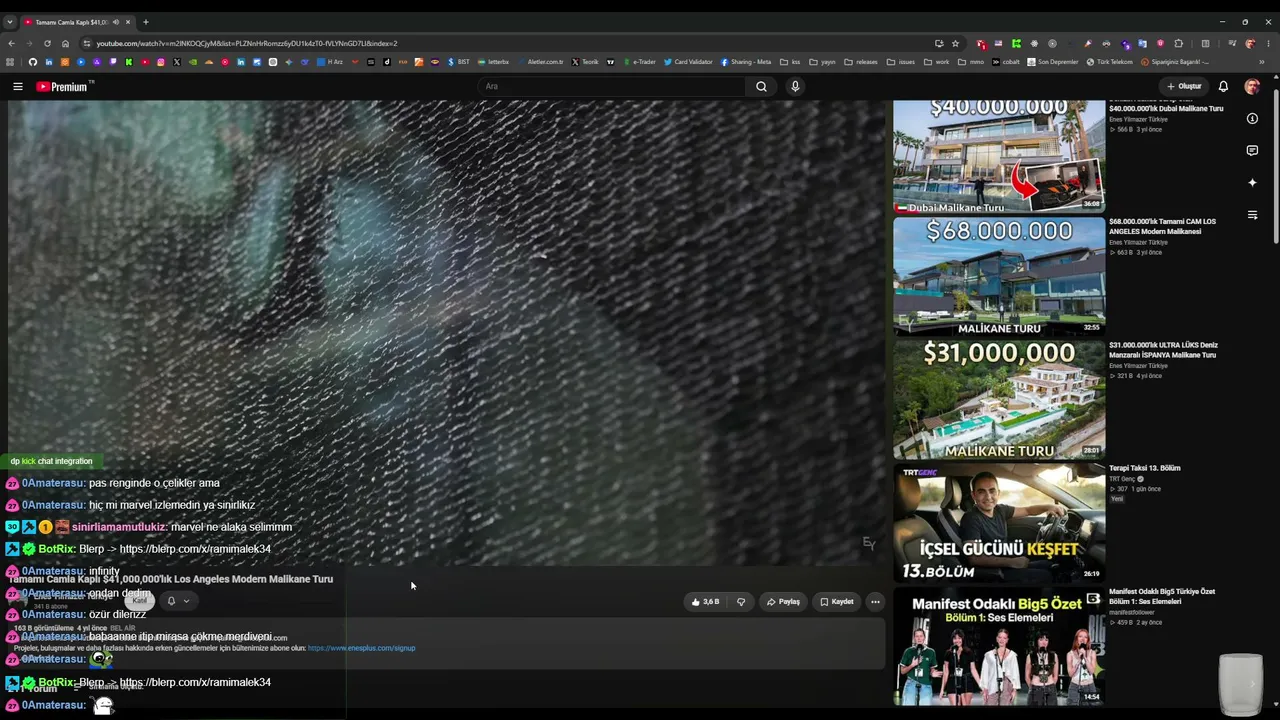Open the Türk Telekom bookmark
The width and height of the screenshot is (1280, 720).
[x=1110, y=62]
